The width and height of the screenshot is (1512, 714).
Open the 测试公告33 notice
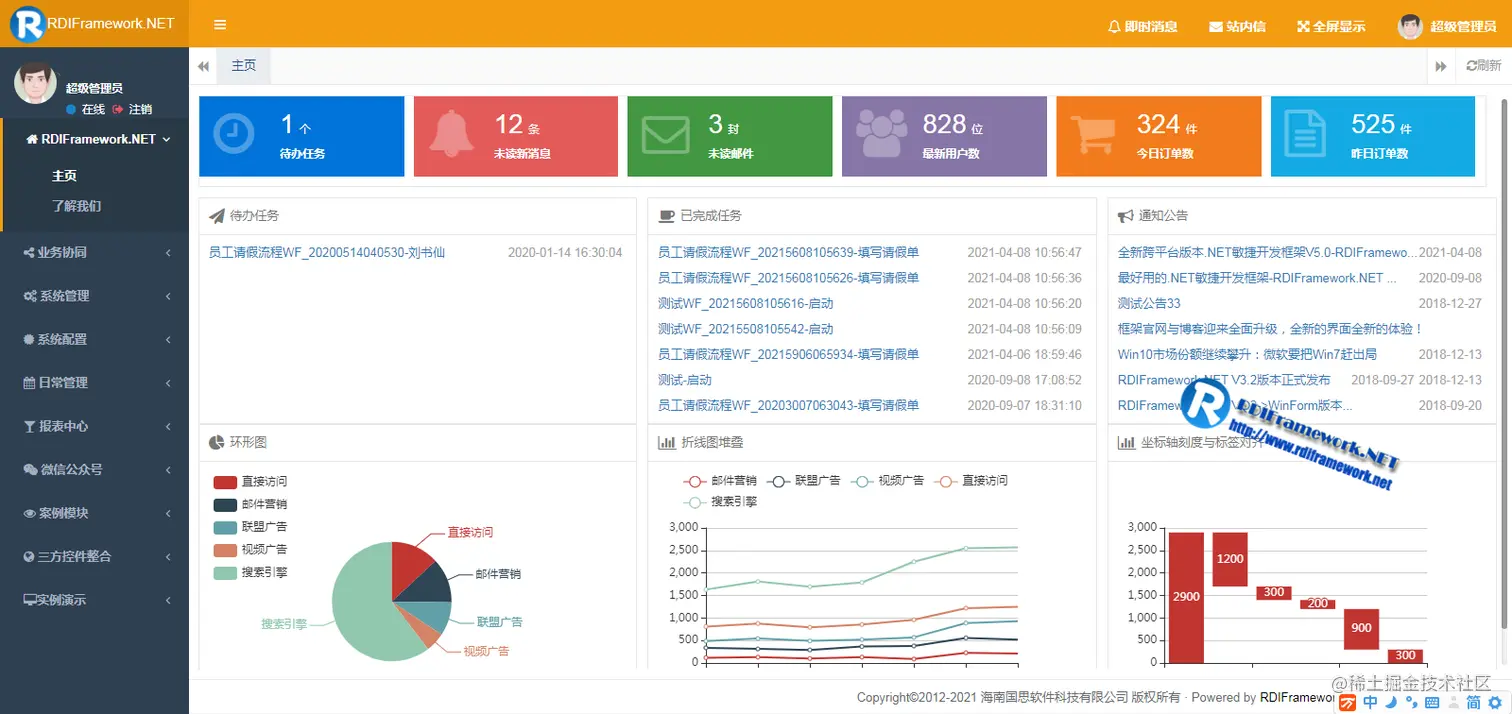[1148, 303]
